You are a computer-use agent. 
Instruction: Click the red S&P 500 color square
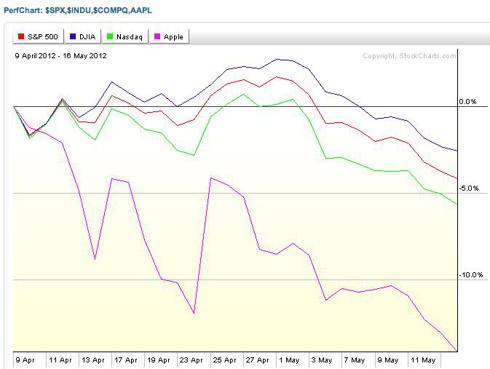[21, 36]
